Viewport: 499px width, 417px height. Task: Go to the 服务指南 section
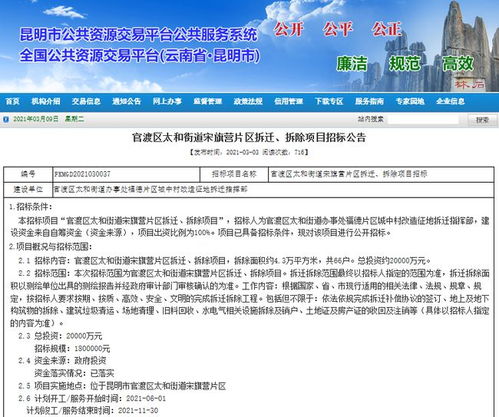tap(369, 101)
